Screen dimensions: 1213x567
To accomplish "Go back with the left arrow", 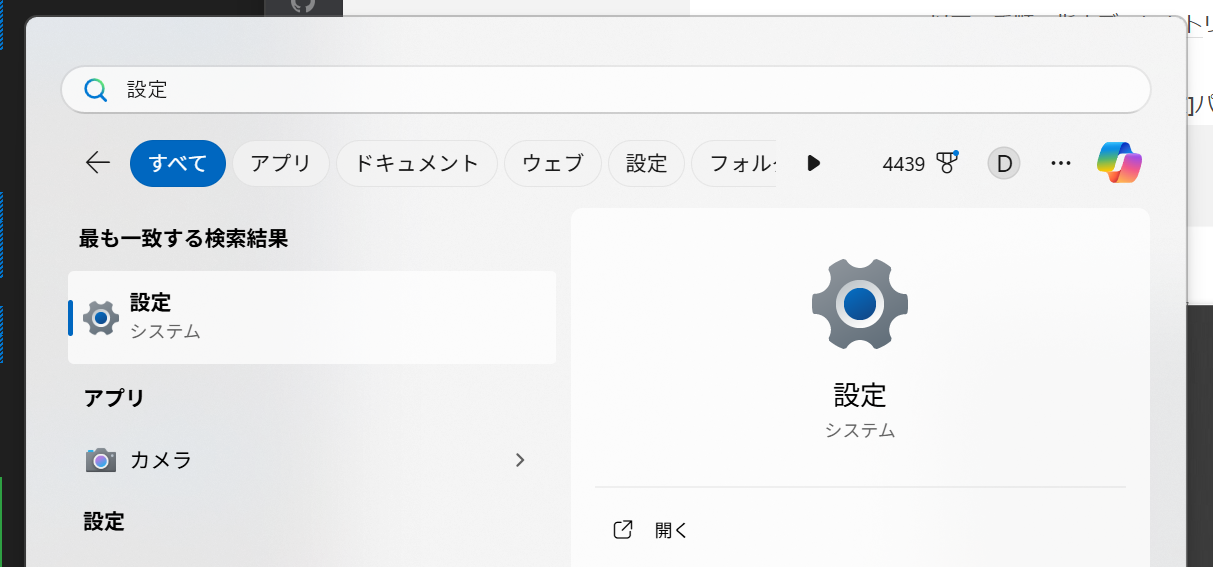I will tap(98, 163).
